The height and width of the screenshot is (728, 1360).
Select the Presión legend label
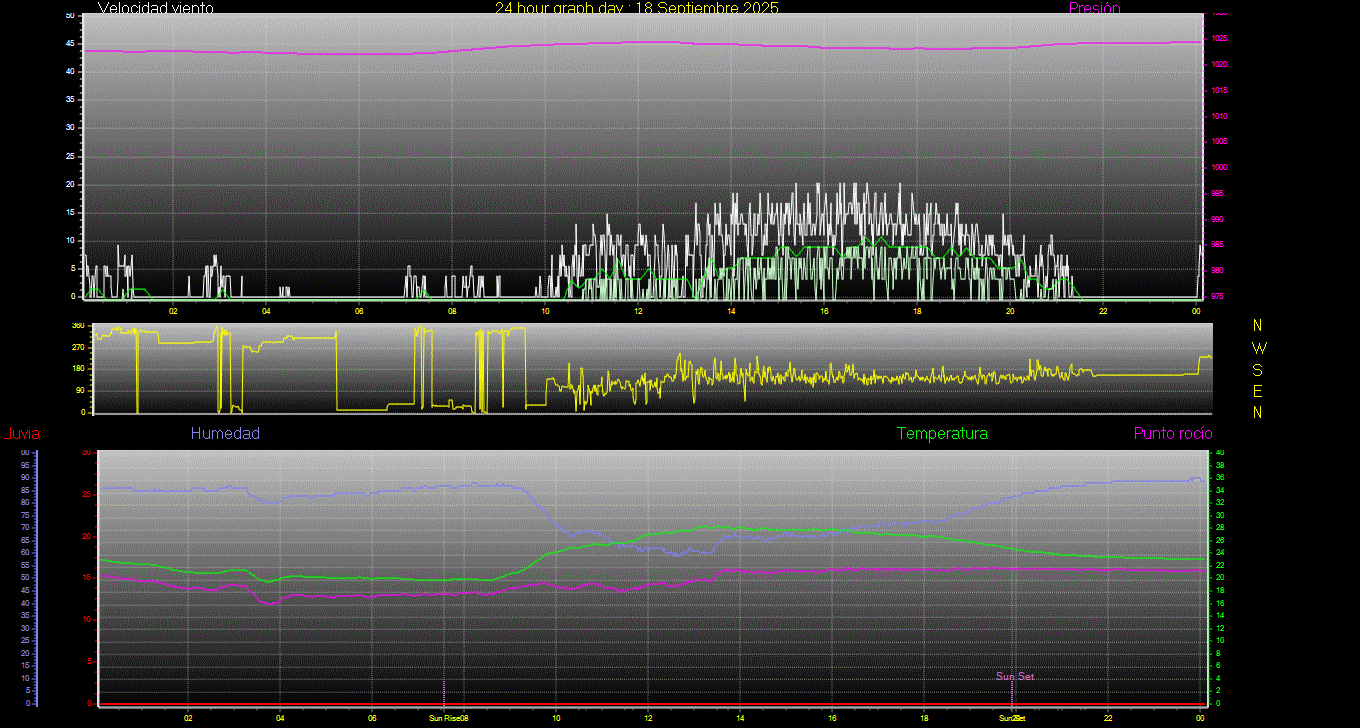[1094, 8]
